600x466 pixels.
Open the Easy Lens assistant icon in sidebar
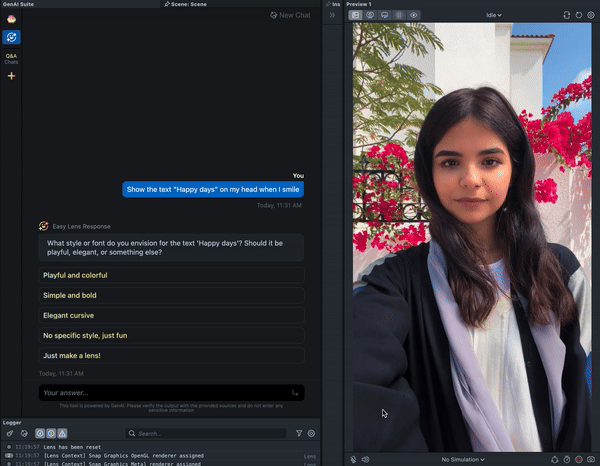tap(12, 36)
